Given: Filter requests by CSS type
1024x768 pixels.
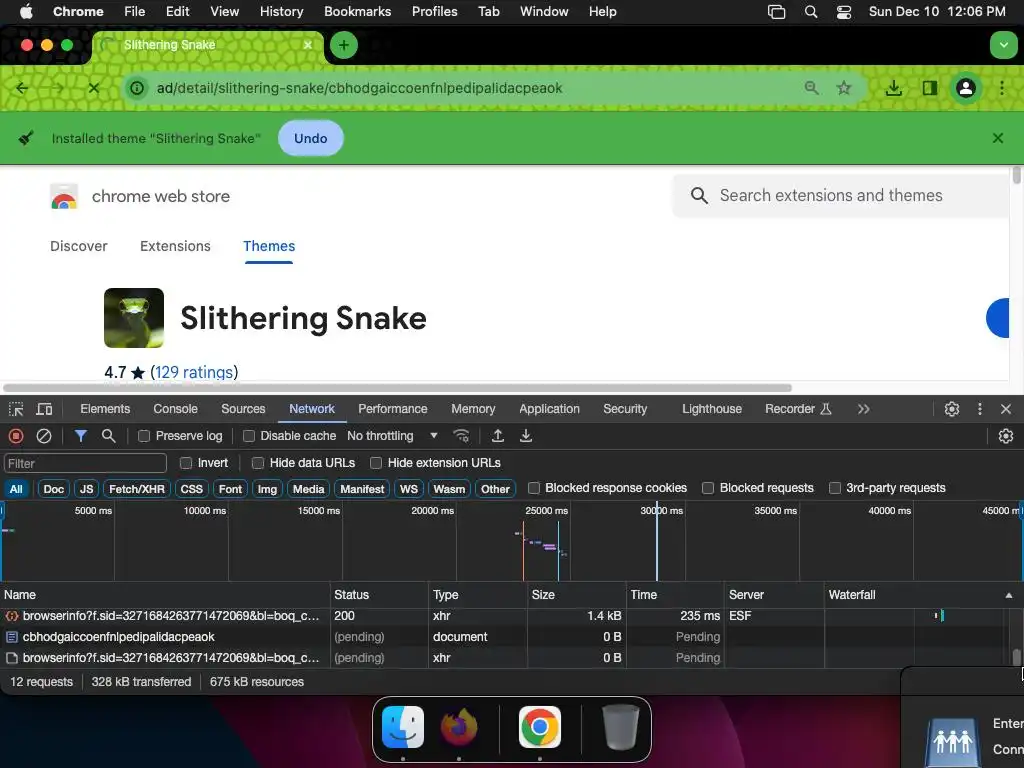Looking at the screenshot, I should point(191,489).
